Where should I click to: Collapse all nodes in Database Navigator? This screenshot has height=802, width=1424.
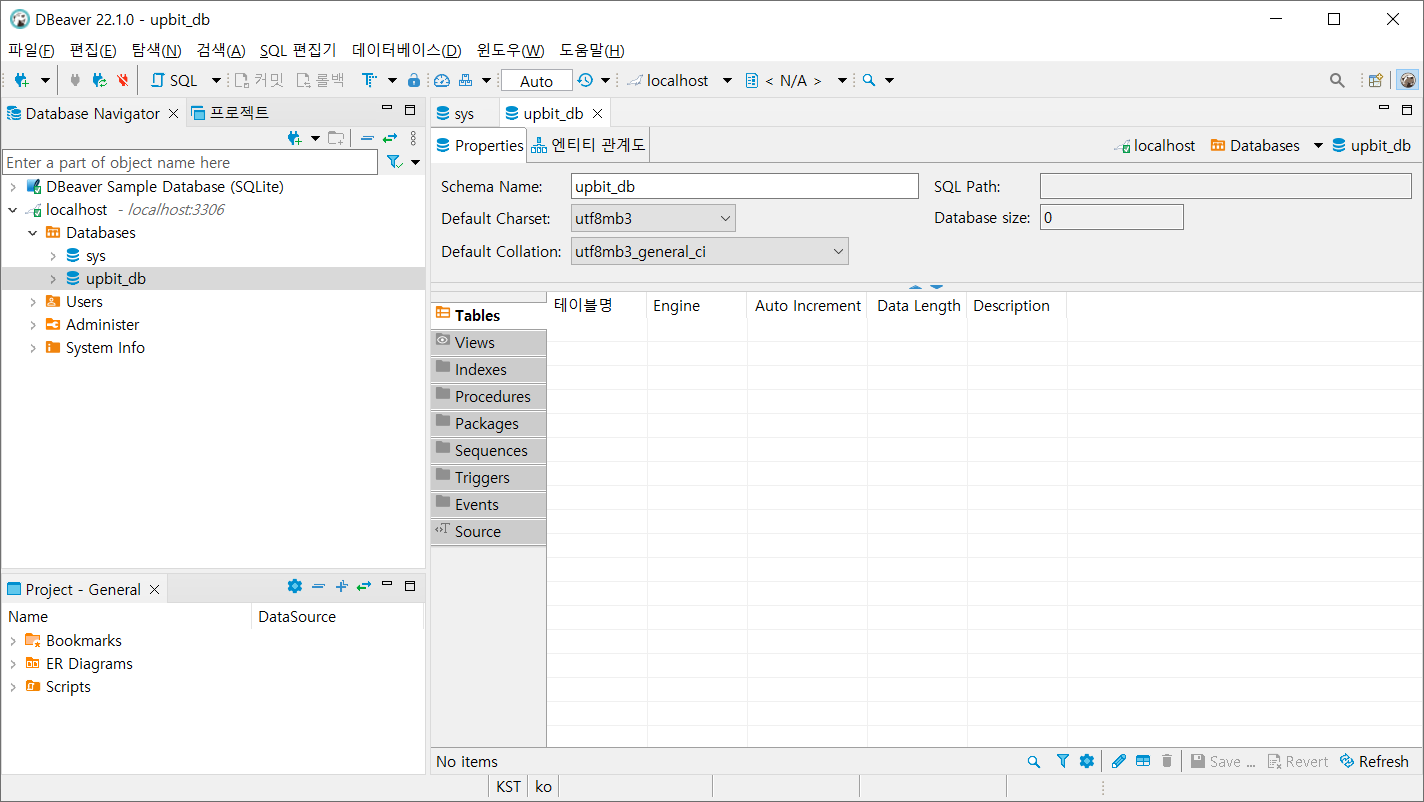367,138
